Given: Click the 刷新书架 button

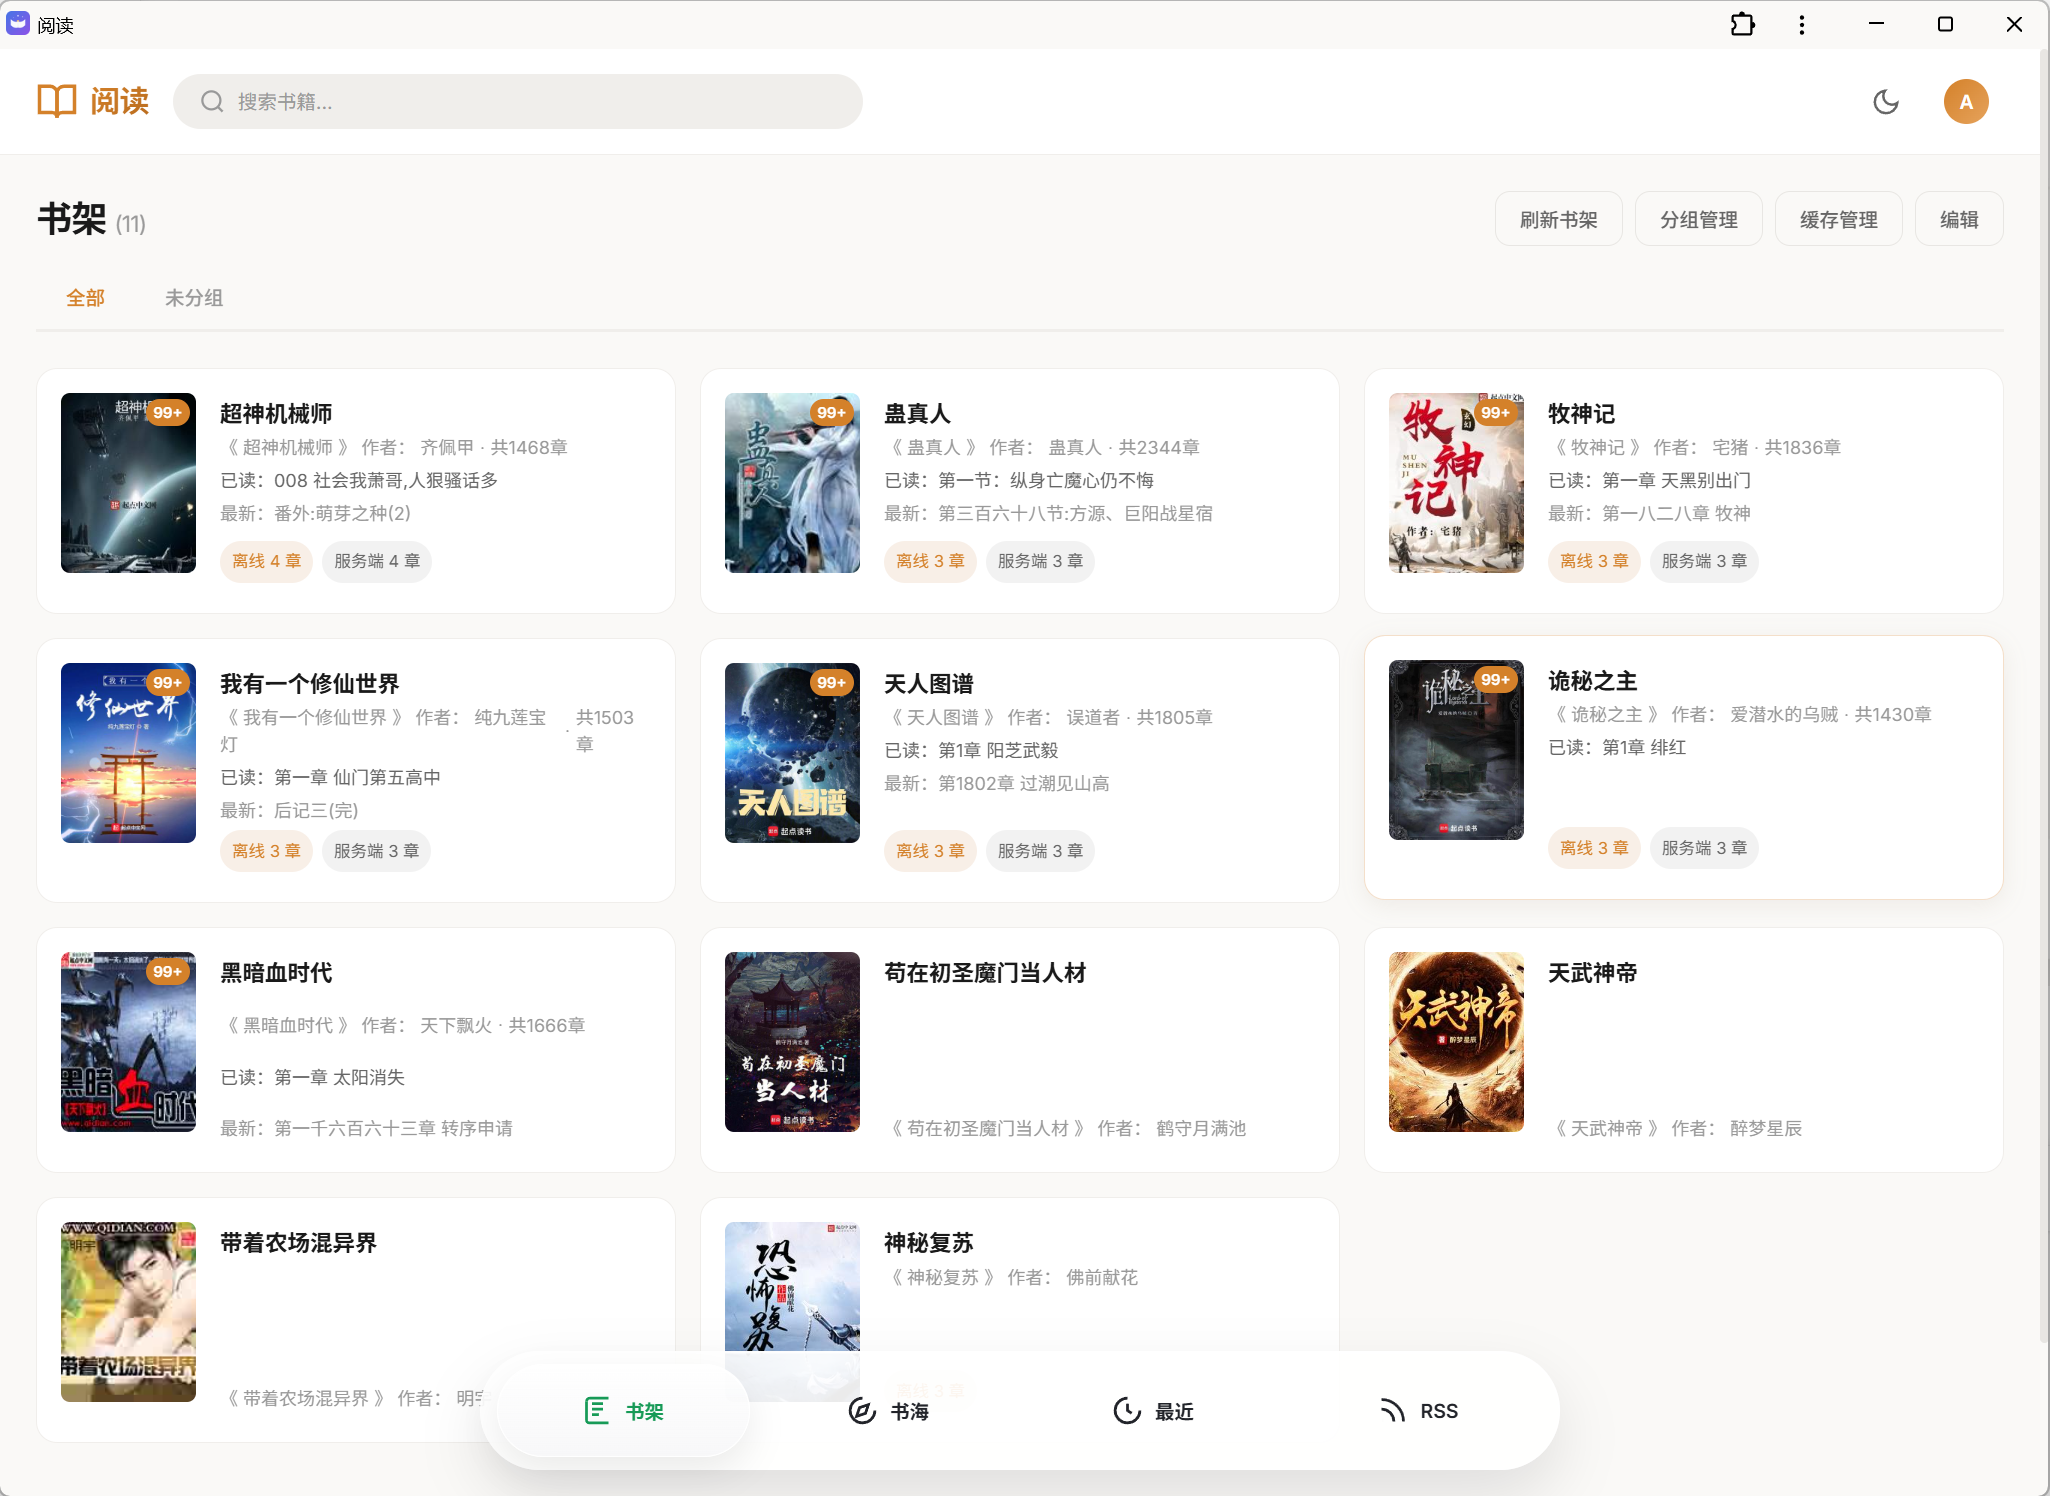Looking at the screenshot, I should click(1558, 218).
